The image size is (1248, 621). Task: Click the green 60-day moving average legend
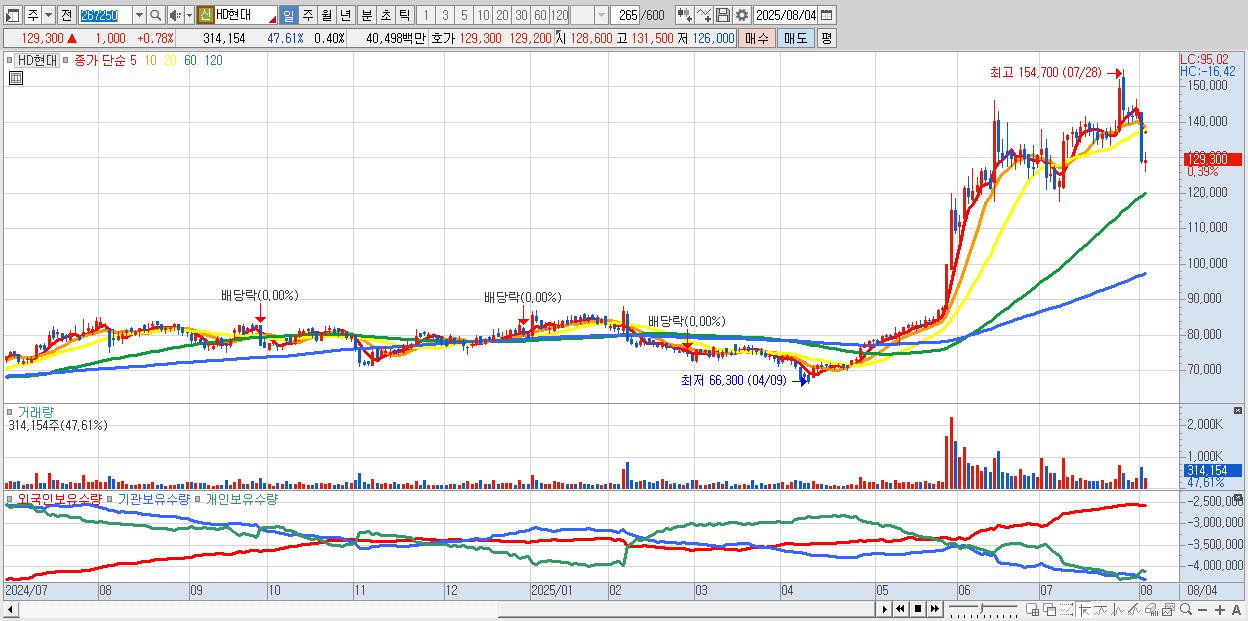[190, 60]
